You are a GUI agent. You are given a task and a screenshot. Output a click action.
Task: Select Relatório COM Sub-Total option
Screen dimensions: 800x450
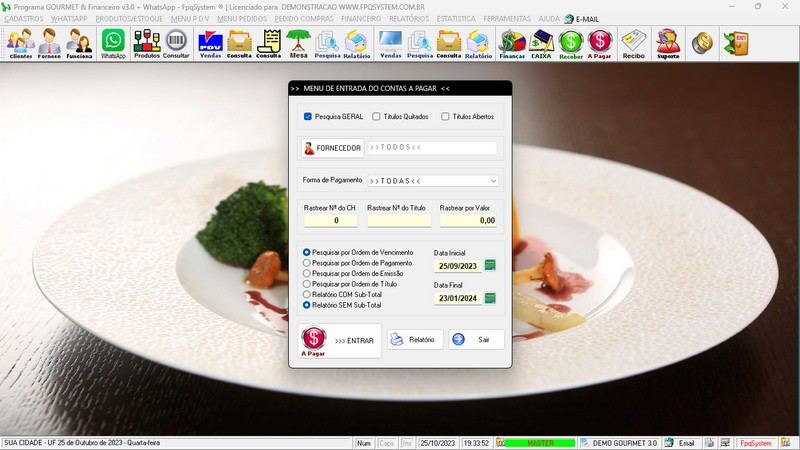click(x=307, y=294)
